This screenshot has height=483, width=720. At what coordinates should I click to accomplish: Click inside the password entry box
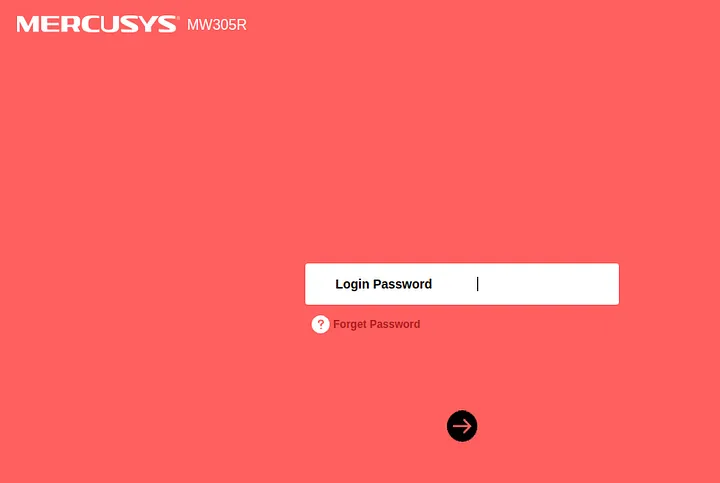(544, 284)
